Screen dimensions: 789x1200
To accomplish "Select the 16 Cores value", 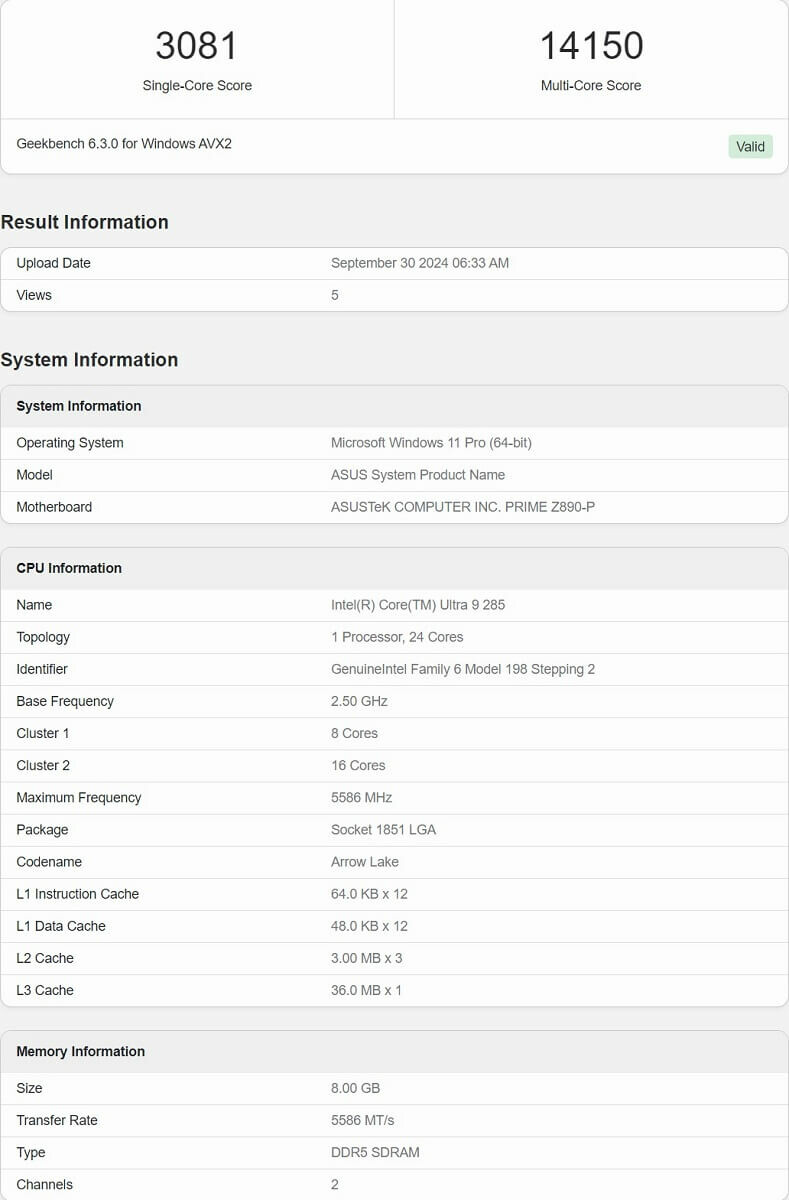I will [358, 765].
